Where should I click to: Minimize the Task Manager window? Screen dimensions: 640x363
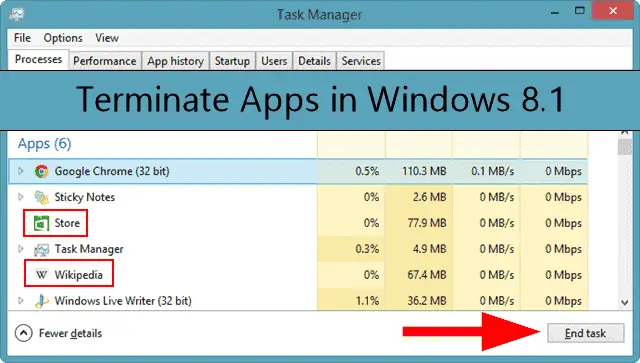(554, 12)
